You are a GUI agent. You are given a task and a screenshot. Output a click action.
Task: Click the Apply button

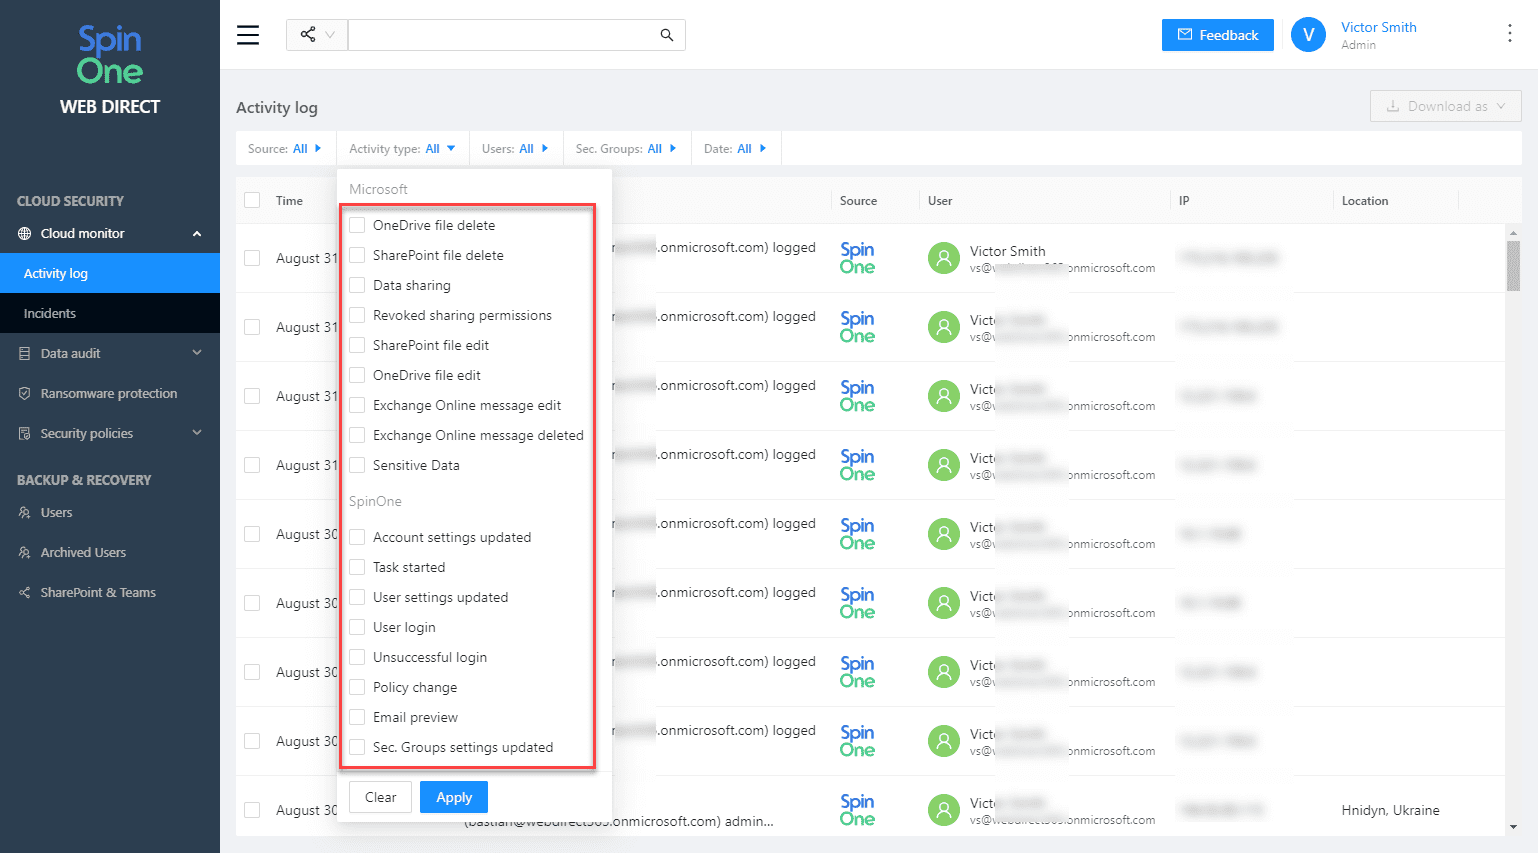pos(454,797)
